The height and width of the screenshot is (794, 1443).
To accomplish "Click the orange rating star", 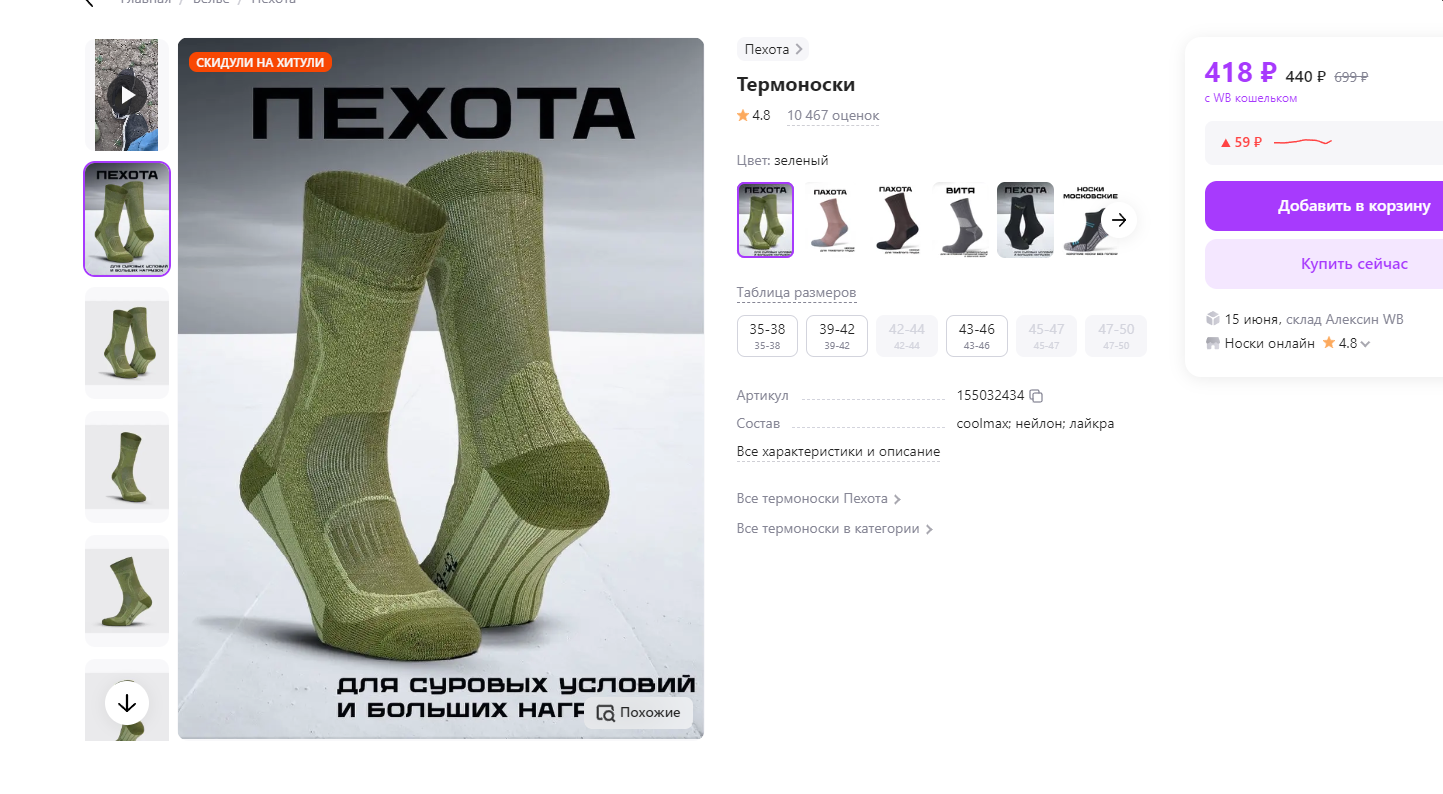I will [743, 115].
